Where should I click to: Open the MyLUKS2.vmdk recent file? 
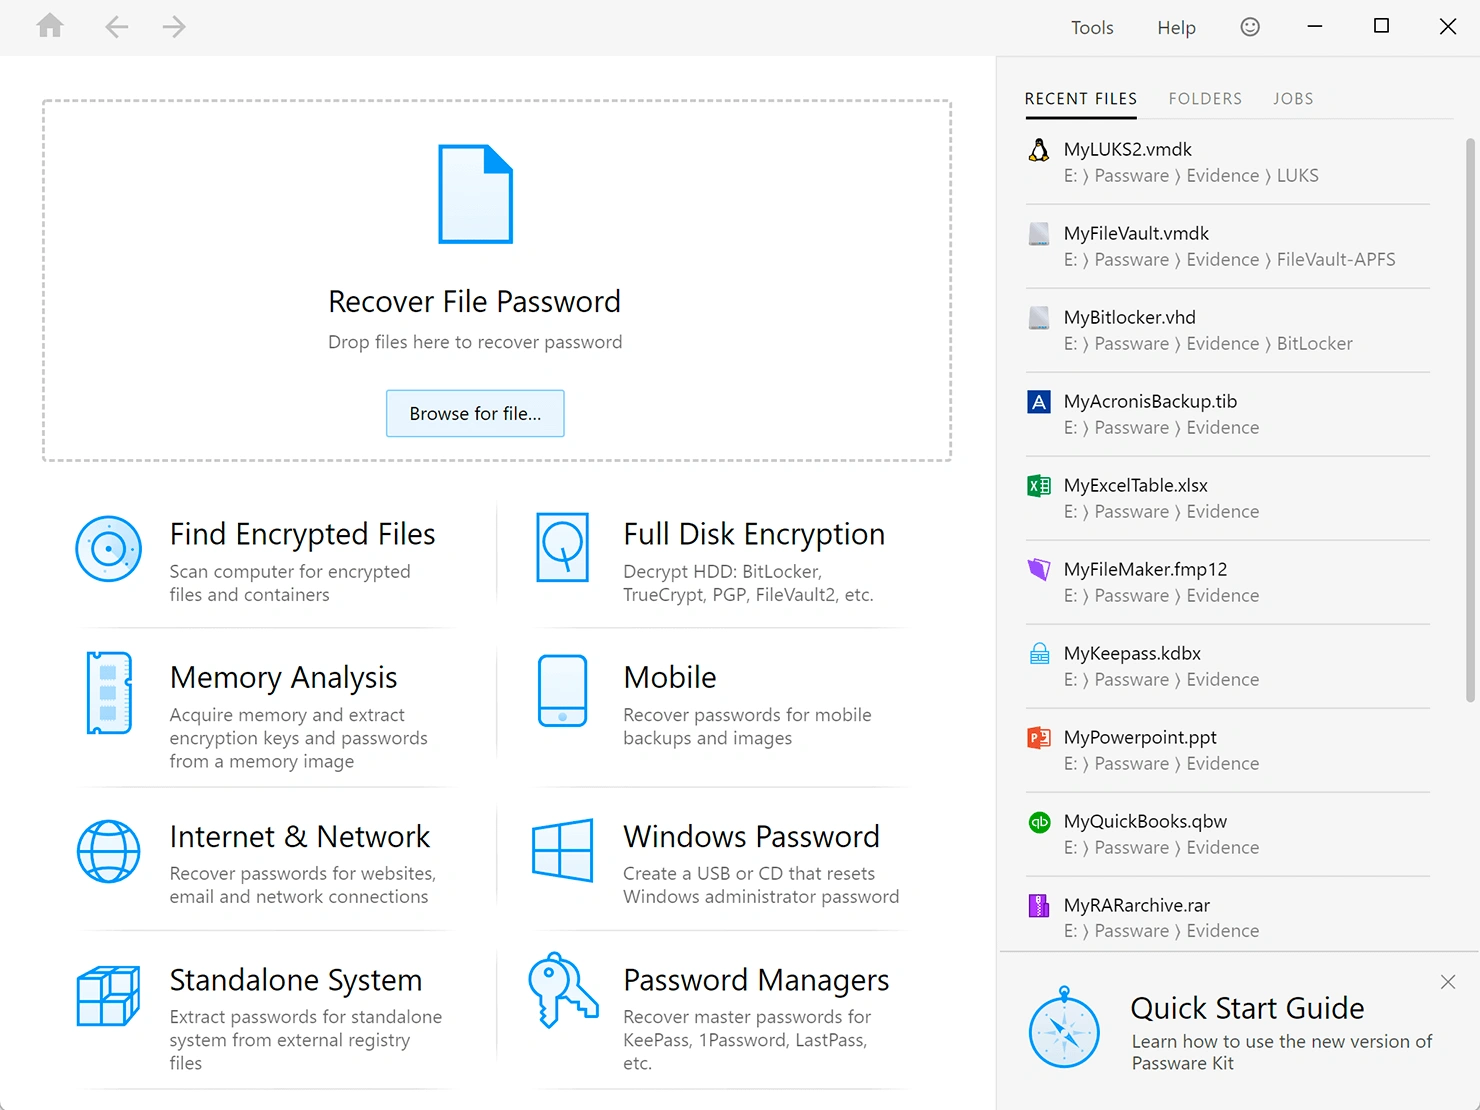pyautogui.click(x=1128, y=149)
